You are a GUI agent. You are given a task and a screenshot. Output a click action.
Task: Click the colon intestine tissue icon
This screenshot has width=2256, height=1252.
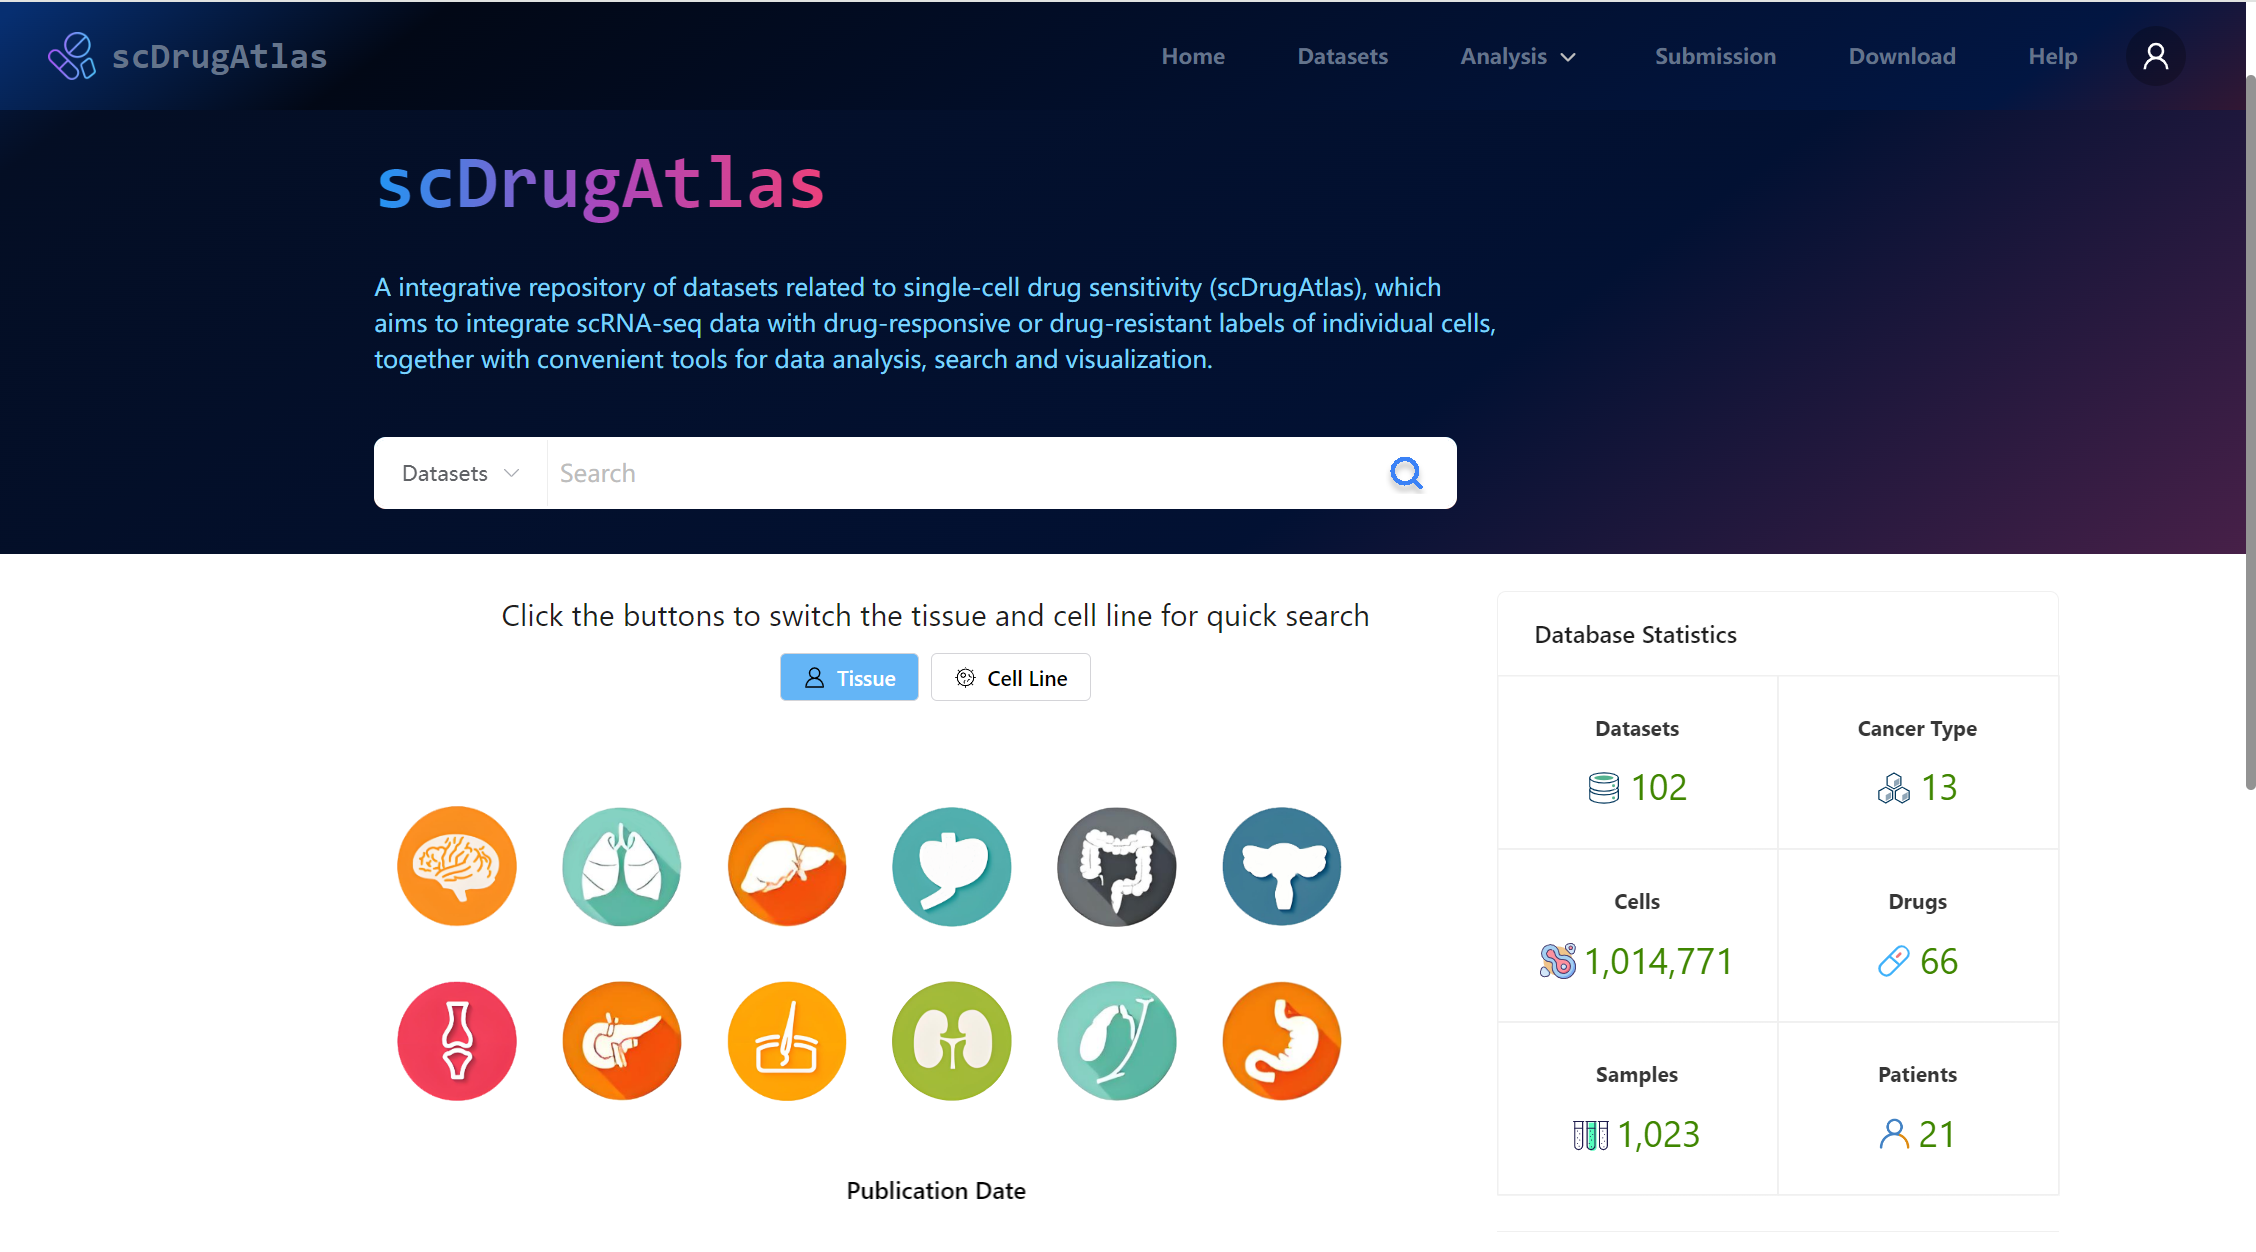pos(1116,866)
